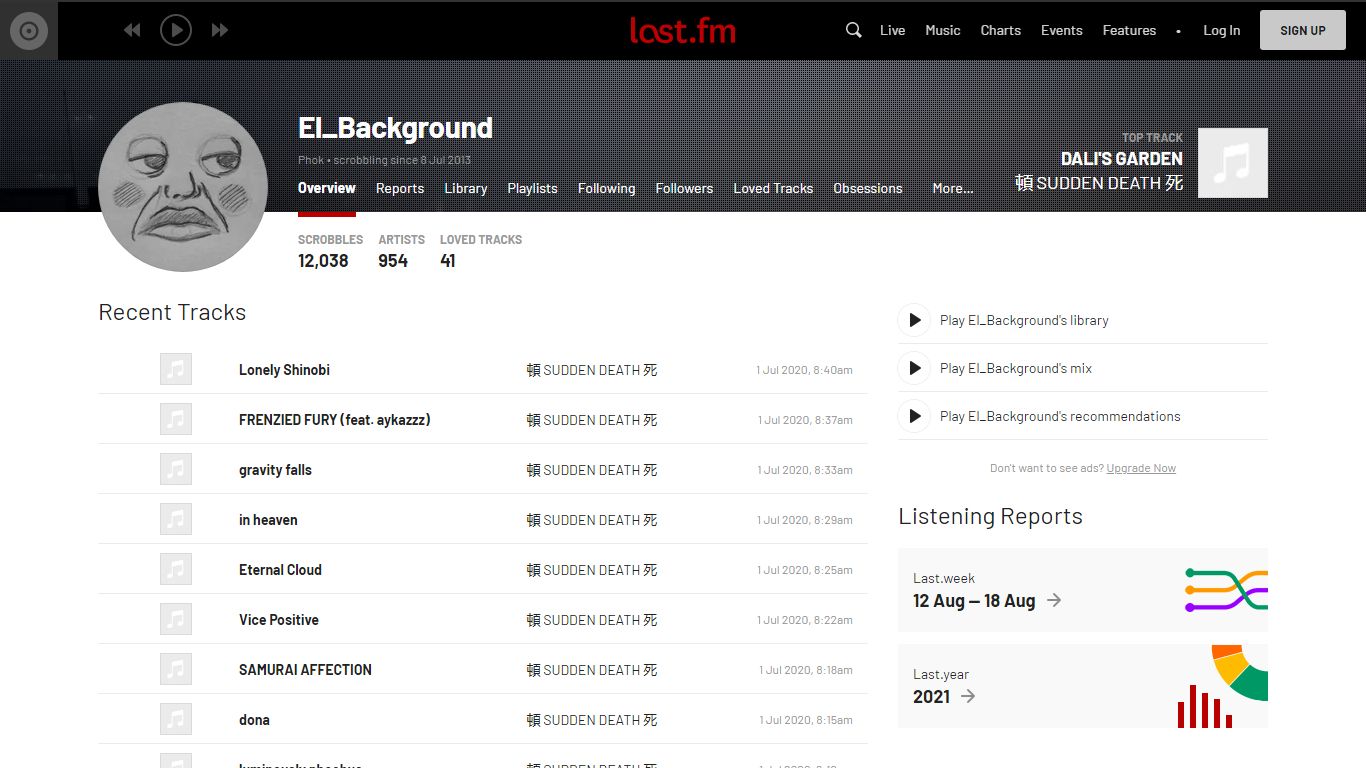Switch to the Library tab
1366x768 pixels.
pos(466,188)
